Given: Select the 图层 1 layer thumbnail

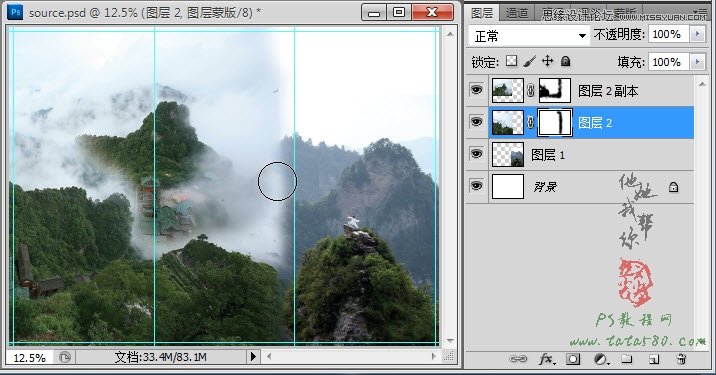Looking at the screenshot, I should [x=507, y=154].
